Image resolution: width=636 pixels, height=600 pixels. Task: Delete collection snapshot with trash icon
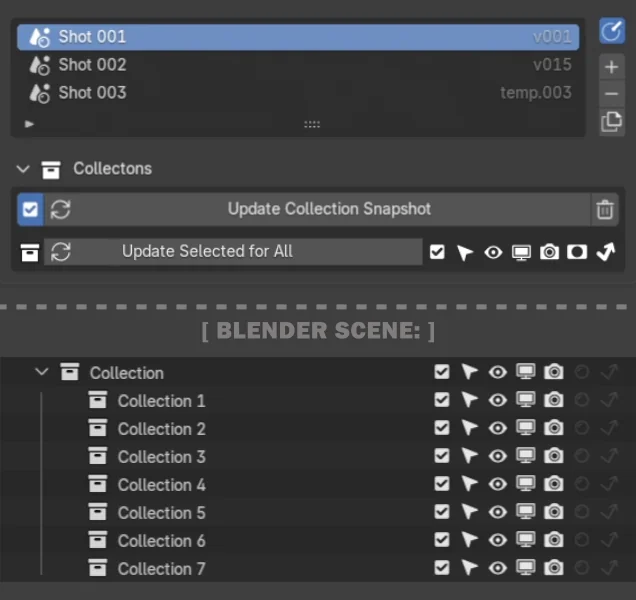click(605, 210)
